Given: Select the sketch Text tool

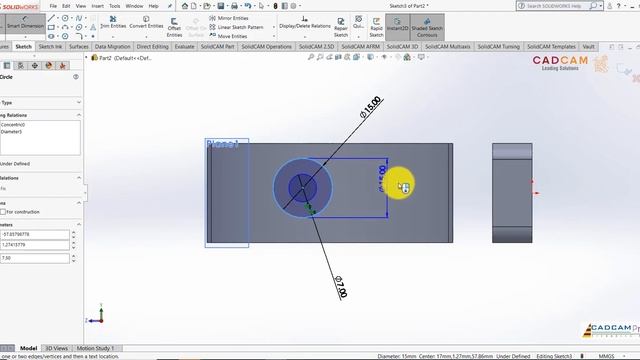Looking at the screenshot, I should click(x=93, y=27).
